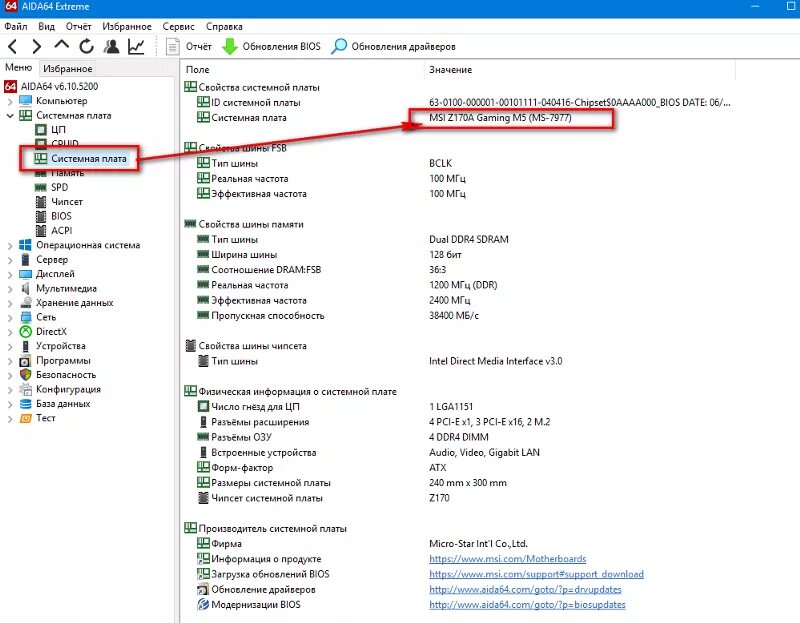
Task: Click the Операционная система Windows icon
Action: pos(26,245)
